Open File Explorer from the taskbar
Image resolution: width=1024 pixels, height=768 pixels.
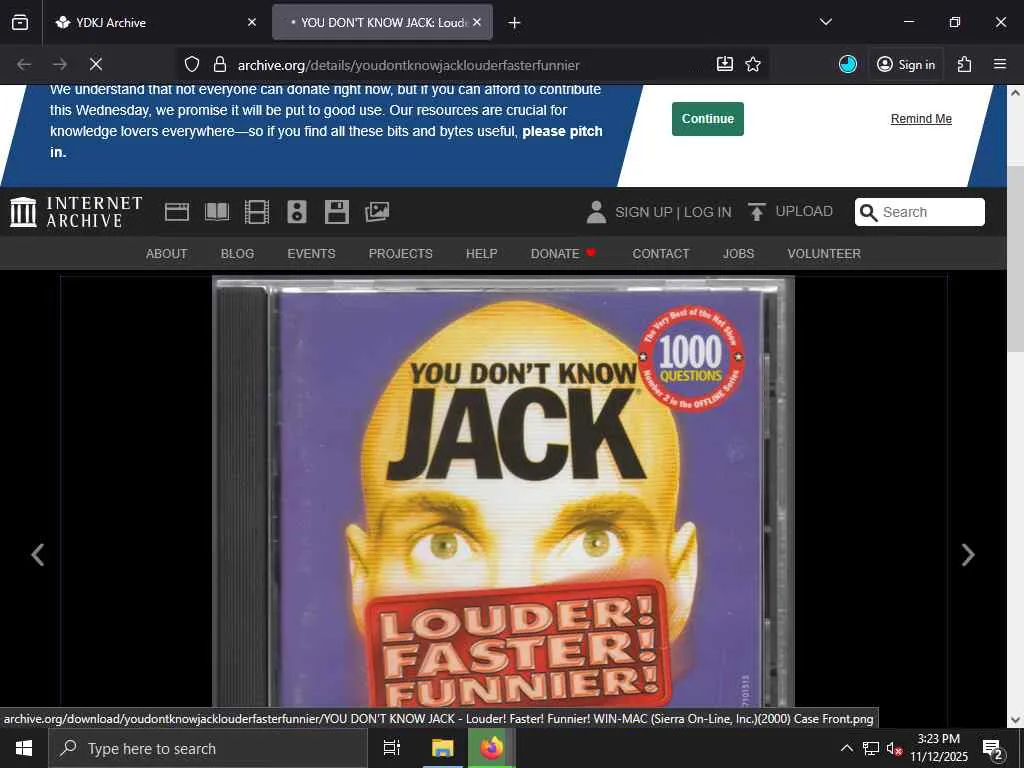point(442,748)
